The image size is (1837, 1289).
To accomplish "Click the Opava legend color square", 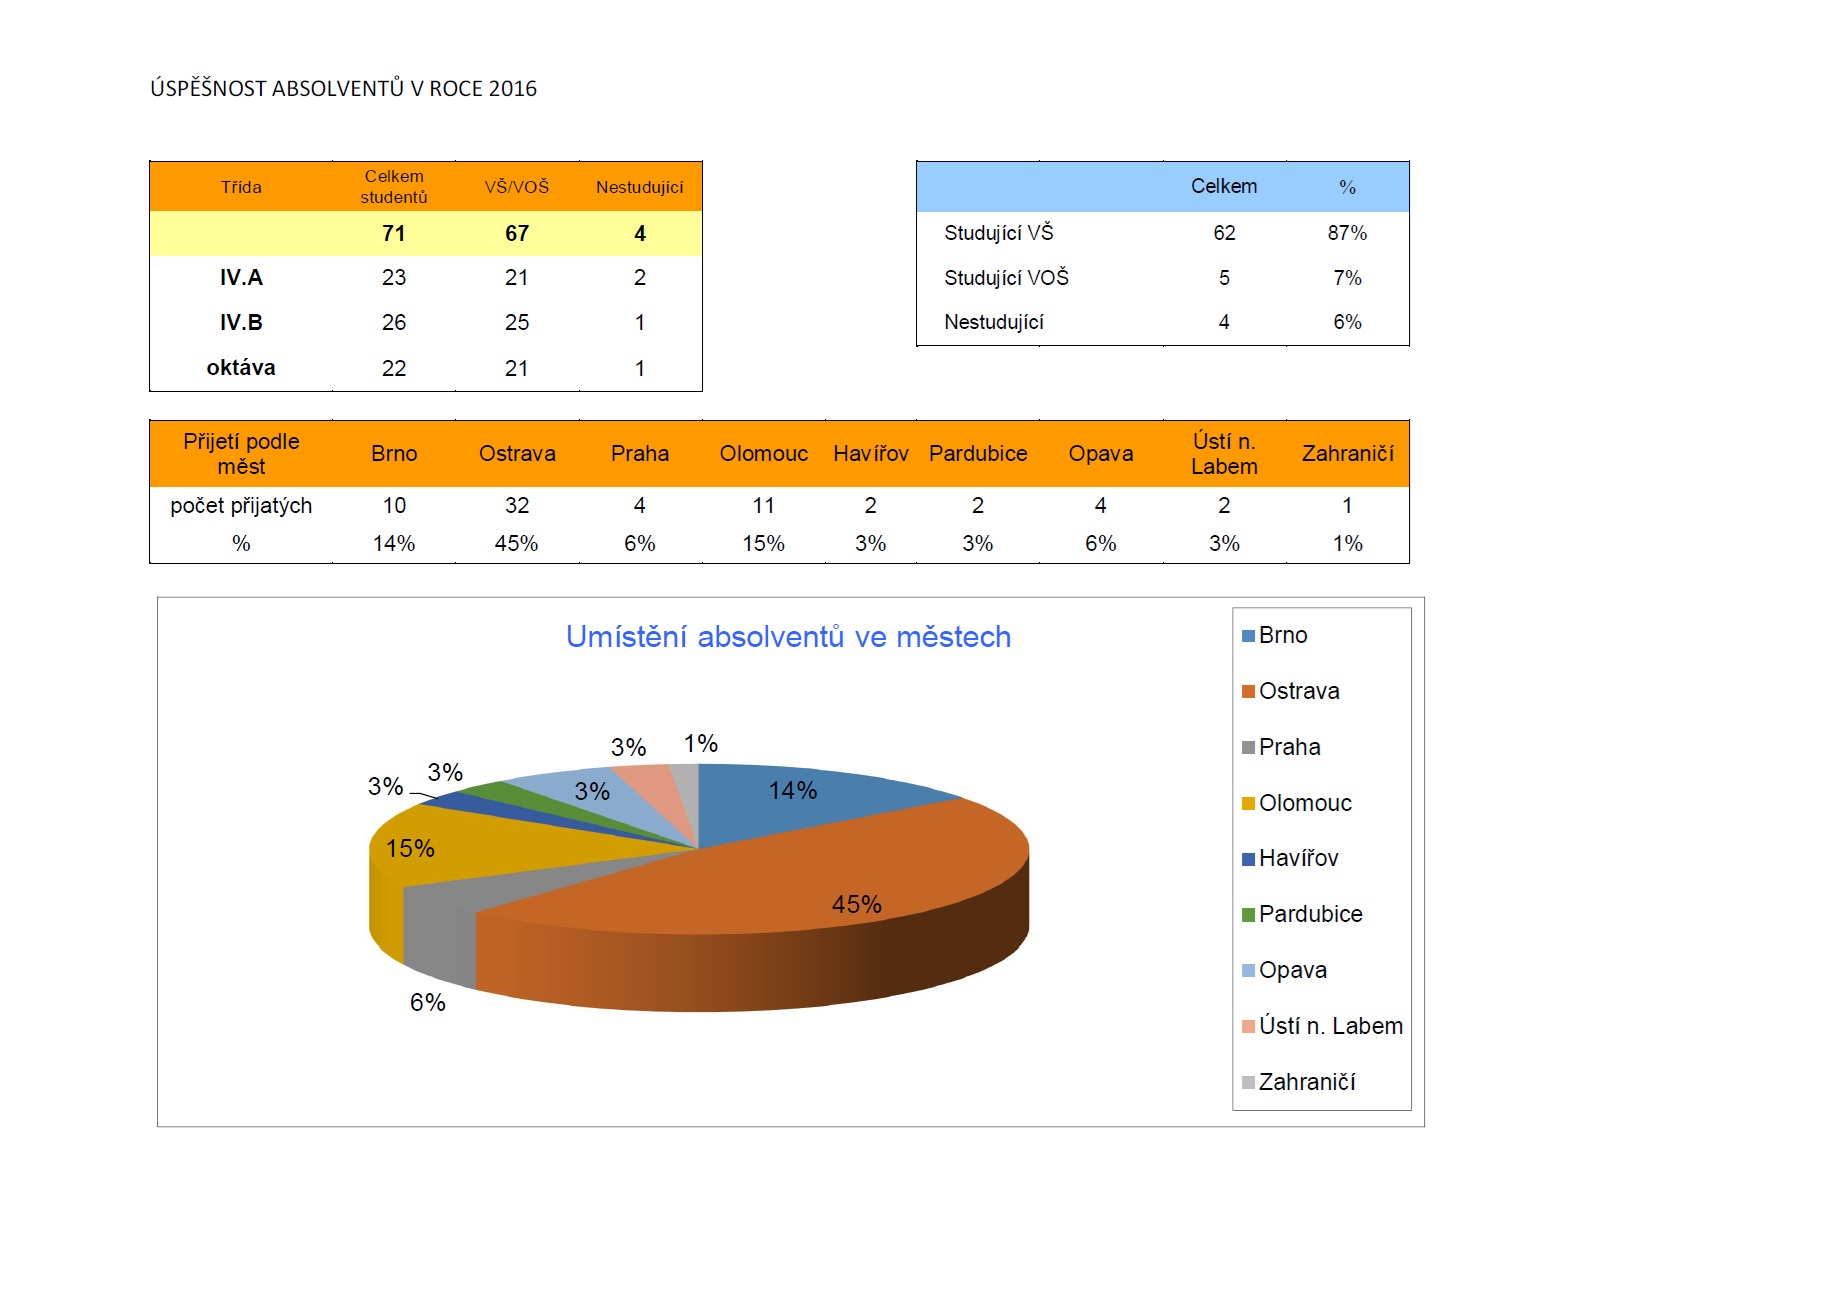I will click(1246, 969).
